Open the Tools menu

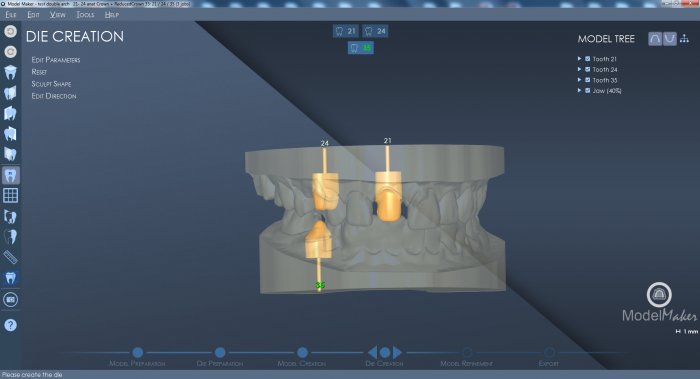[85, 15]
